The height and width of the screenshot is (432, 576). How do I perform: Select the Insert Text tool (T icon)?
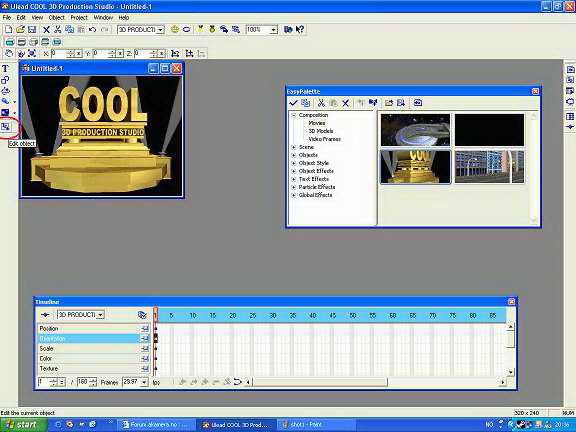(5, 68)
